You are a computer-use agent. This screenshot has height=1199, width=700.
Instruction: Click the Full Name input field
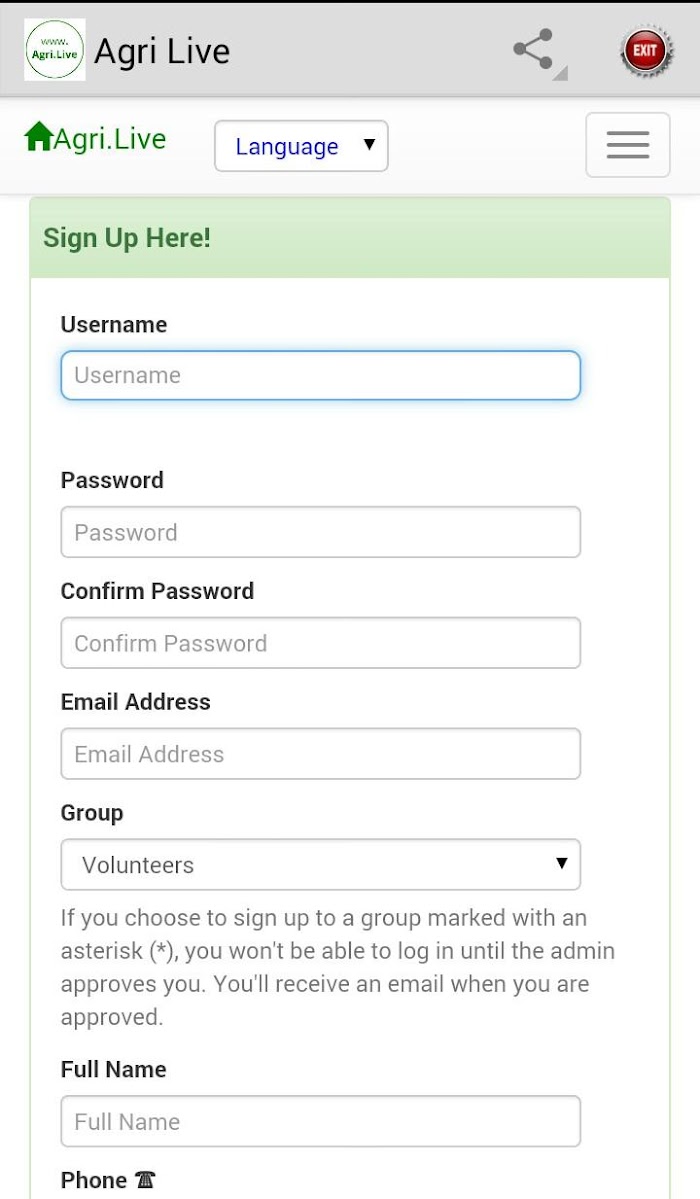coord(321,1121)
